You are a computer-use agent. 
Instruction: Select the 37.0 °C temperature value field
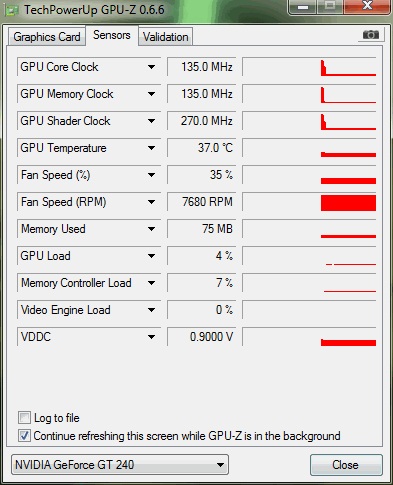[202, 148]
